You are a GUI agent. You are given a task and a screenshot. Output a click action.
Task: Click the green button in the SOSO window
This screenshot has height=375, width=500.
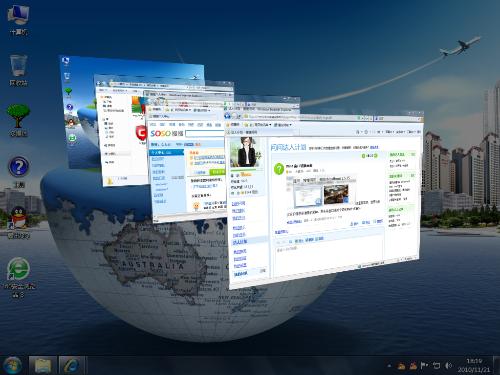point(217,172)
